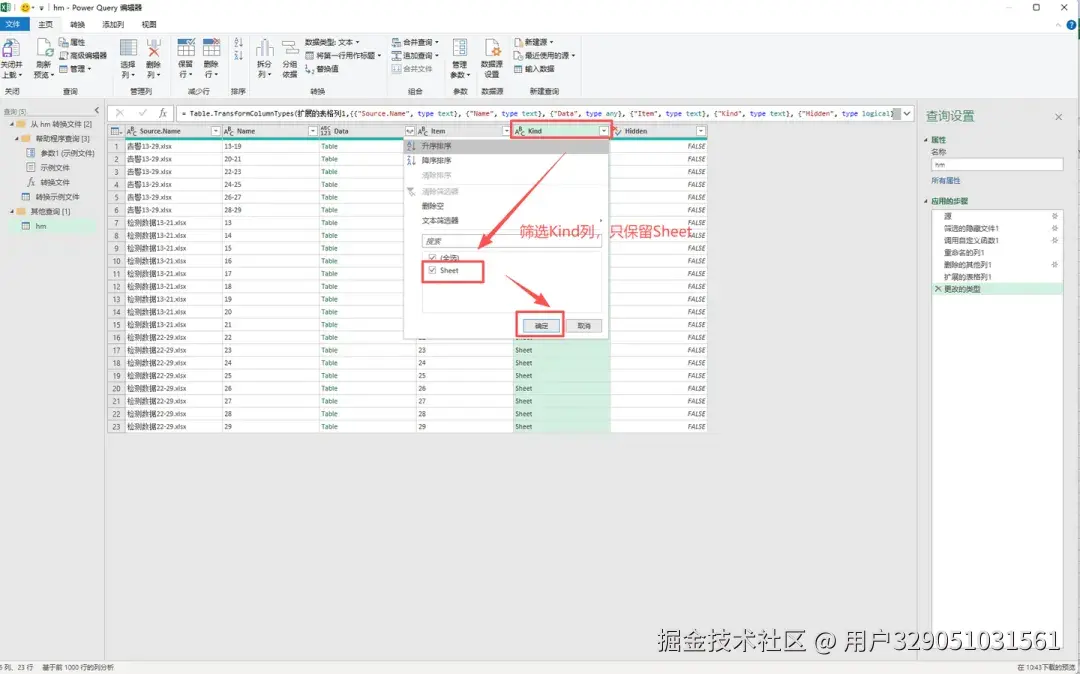Open the Hidden column filter dropdown
1080x674 pixels.
coord(700,131)
